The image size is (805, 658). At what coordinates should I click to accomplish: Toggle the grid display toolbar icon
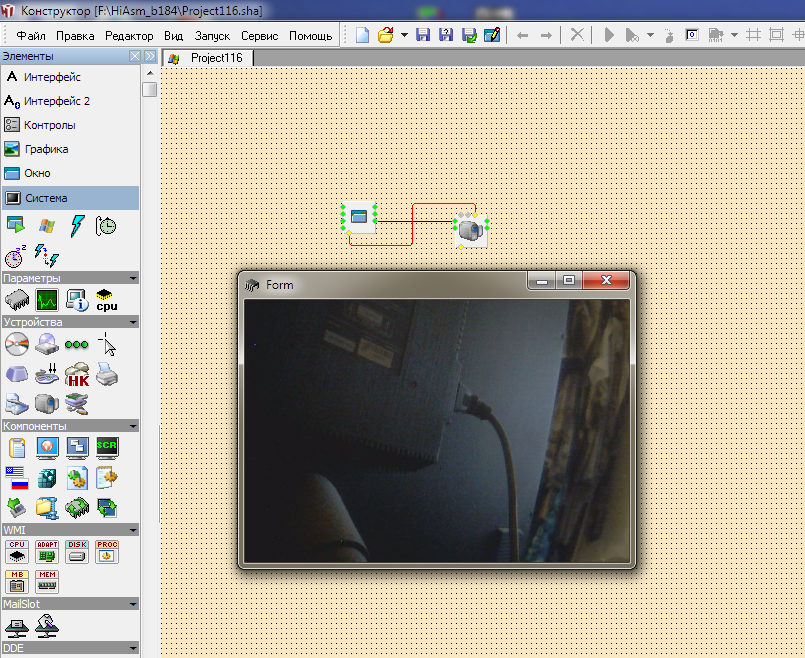[x=753, y=35]
